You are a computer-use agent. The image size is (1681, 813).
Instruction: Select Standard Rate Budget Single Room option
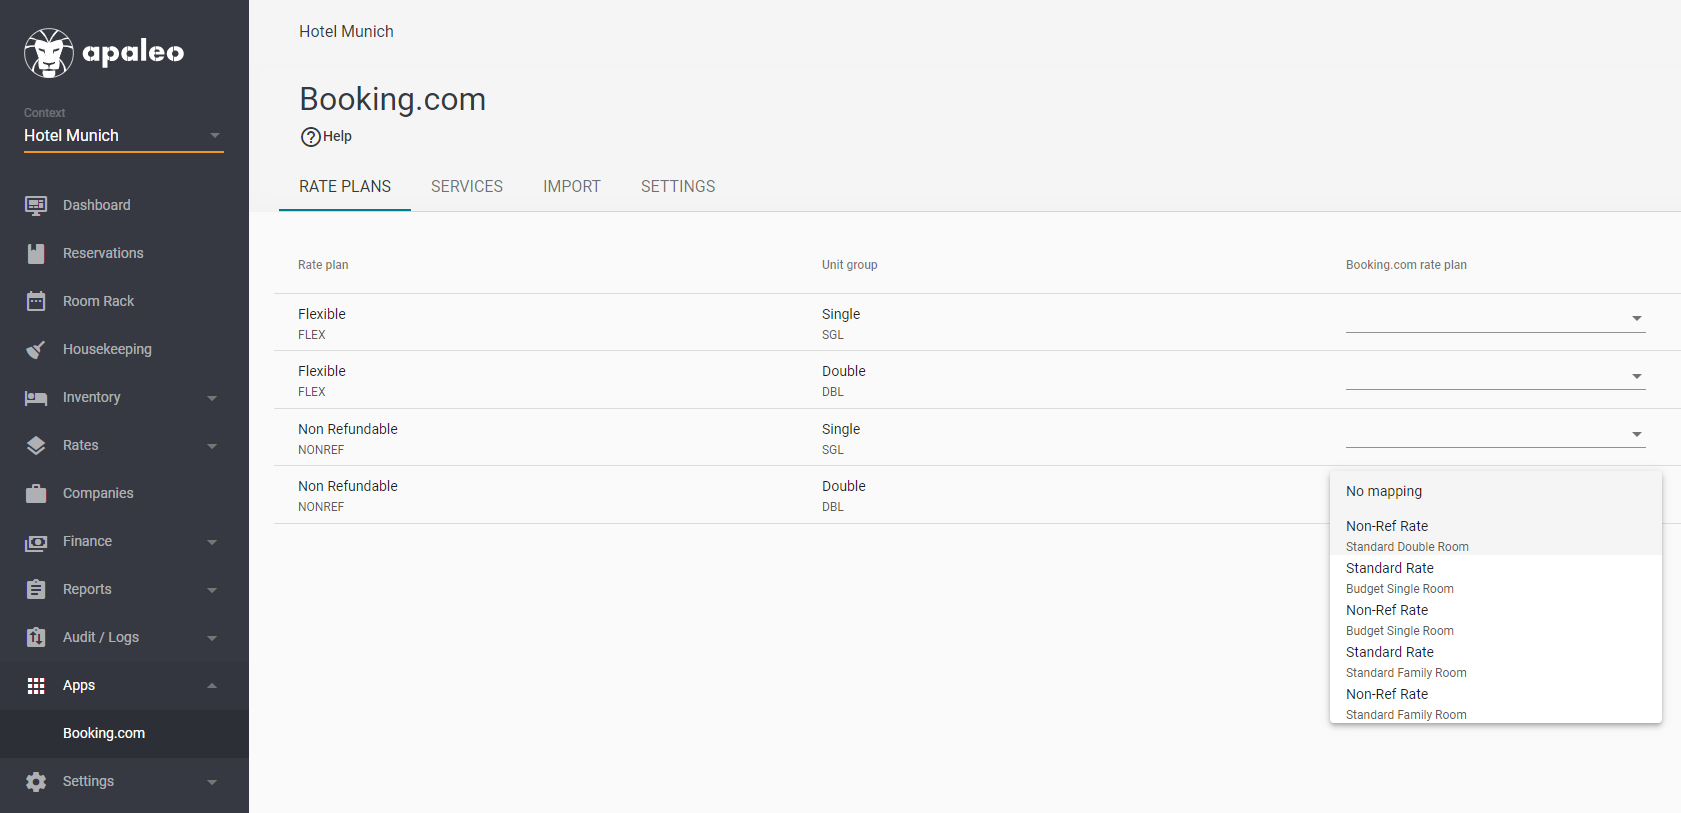[x=1496, y=577]
